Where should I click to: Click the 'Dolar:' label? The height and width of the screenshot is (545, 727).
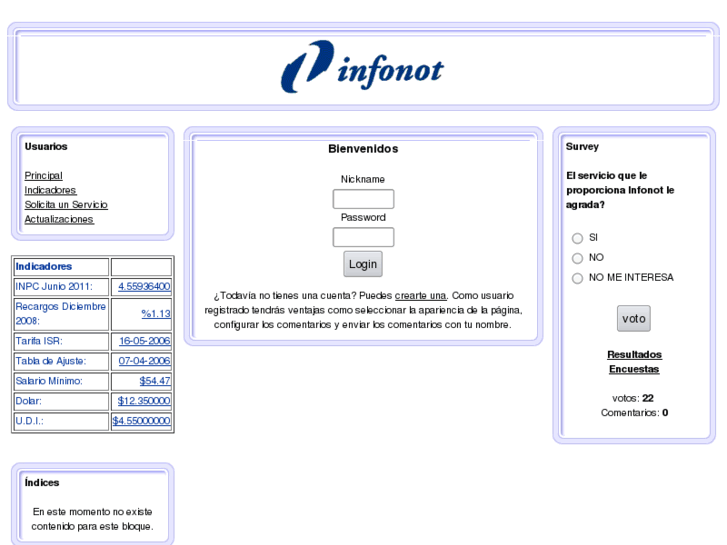[28, 401]
